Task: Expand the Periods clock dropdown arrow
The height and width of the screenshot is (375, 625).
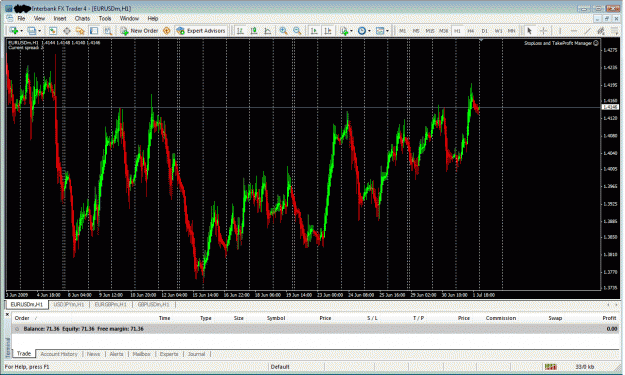Action: coord(369,31)
